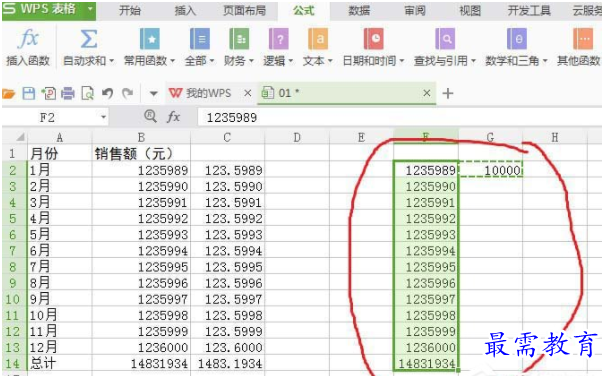Image resolution: width=606 pixels, height=376 pixels.
Task: Click the Print Preview icon
Action: click(x=88, y=94)
